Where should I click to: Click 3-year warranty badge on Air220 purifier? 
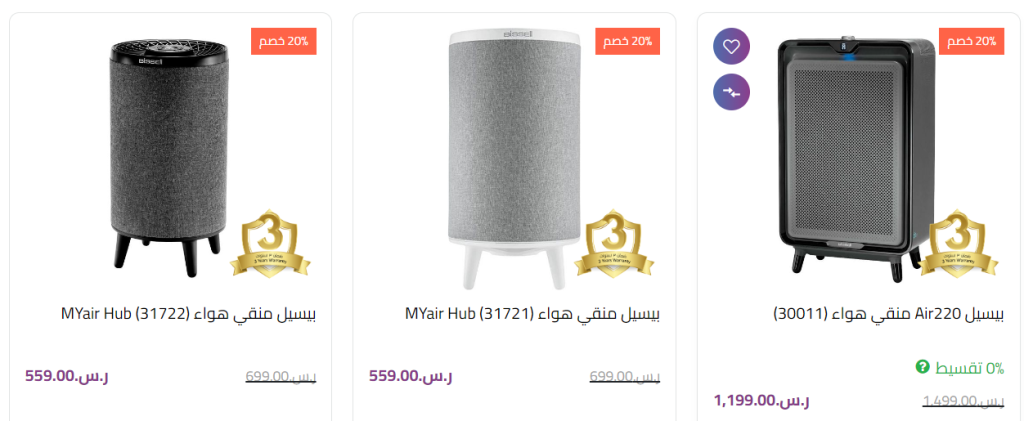959,244
